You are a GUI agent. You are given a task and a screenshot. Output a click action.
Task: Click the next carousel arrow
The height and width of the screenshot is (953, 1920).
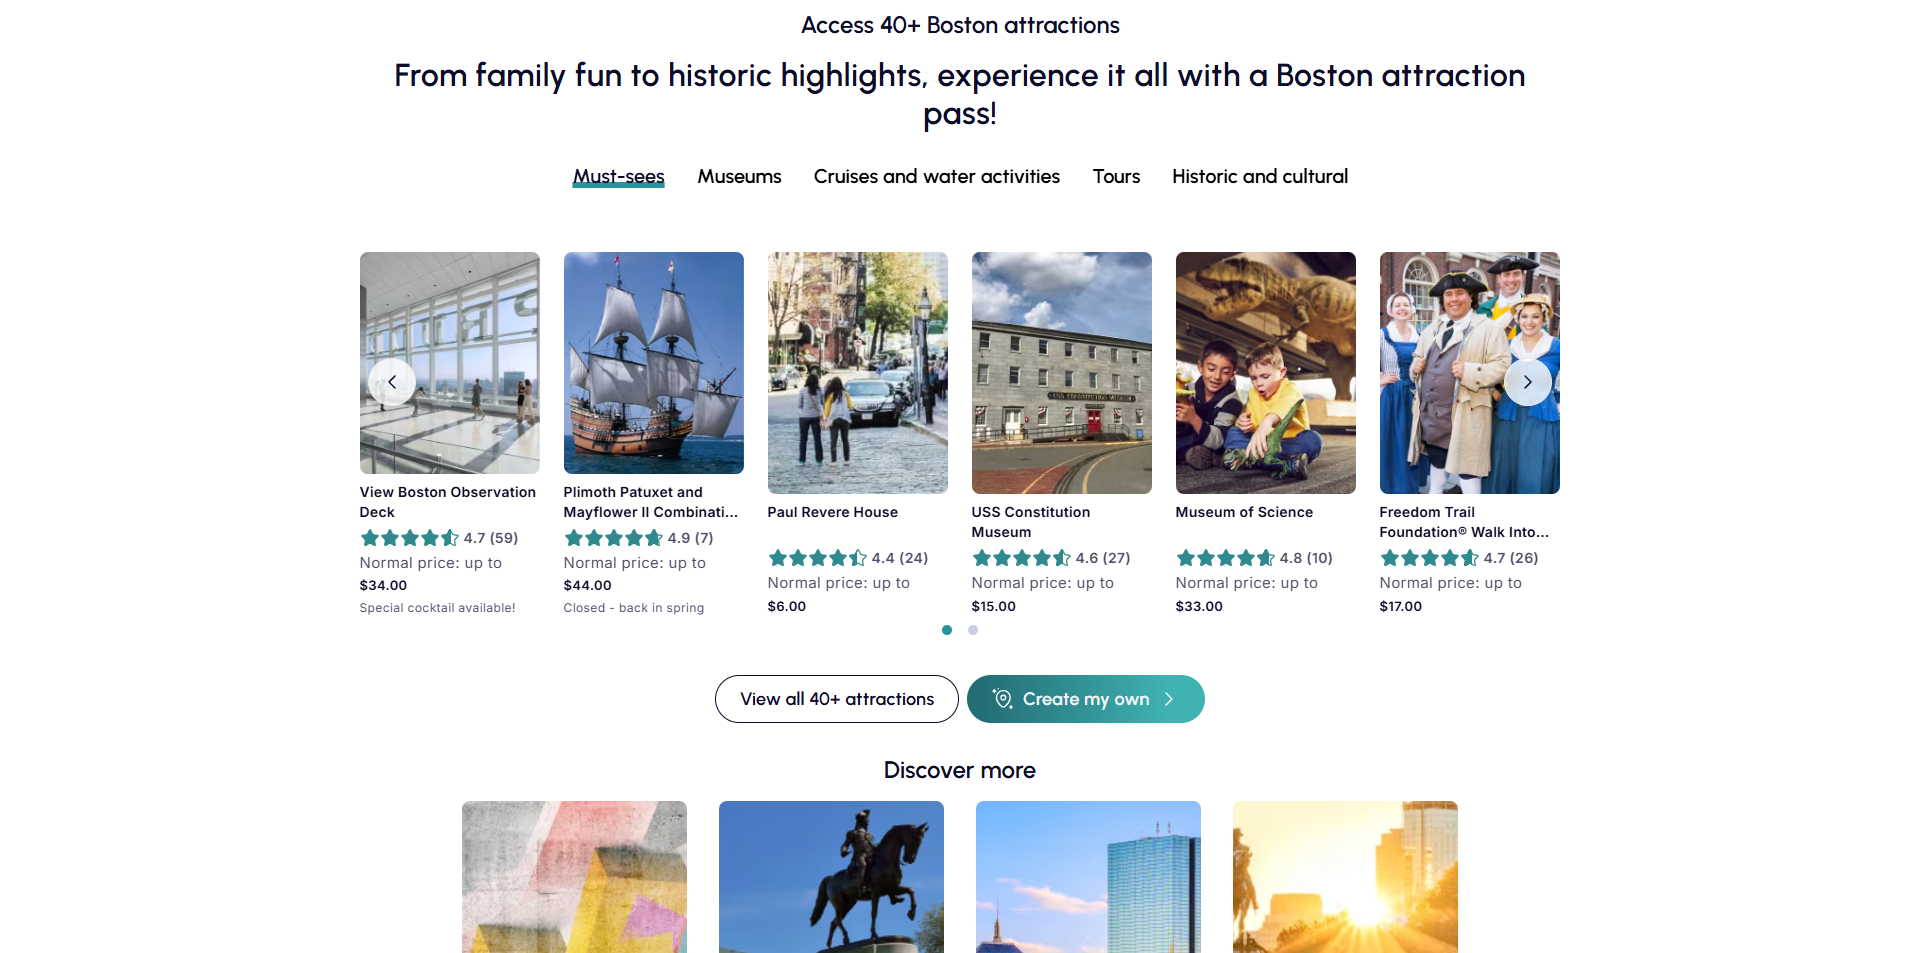click(1527, 382)
